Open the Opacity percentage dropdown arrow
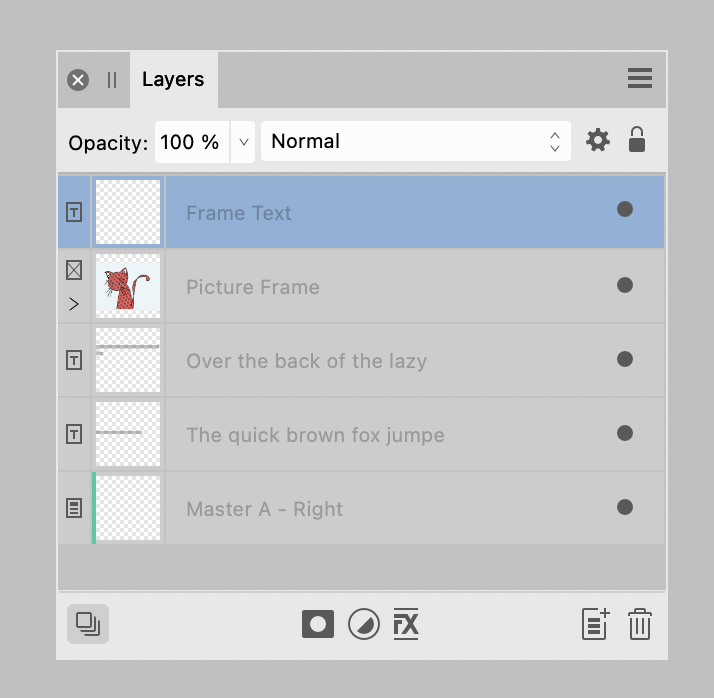The height and width of the screenshot is (698, 714). [x=244, y=142]
